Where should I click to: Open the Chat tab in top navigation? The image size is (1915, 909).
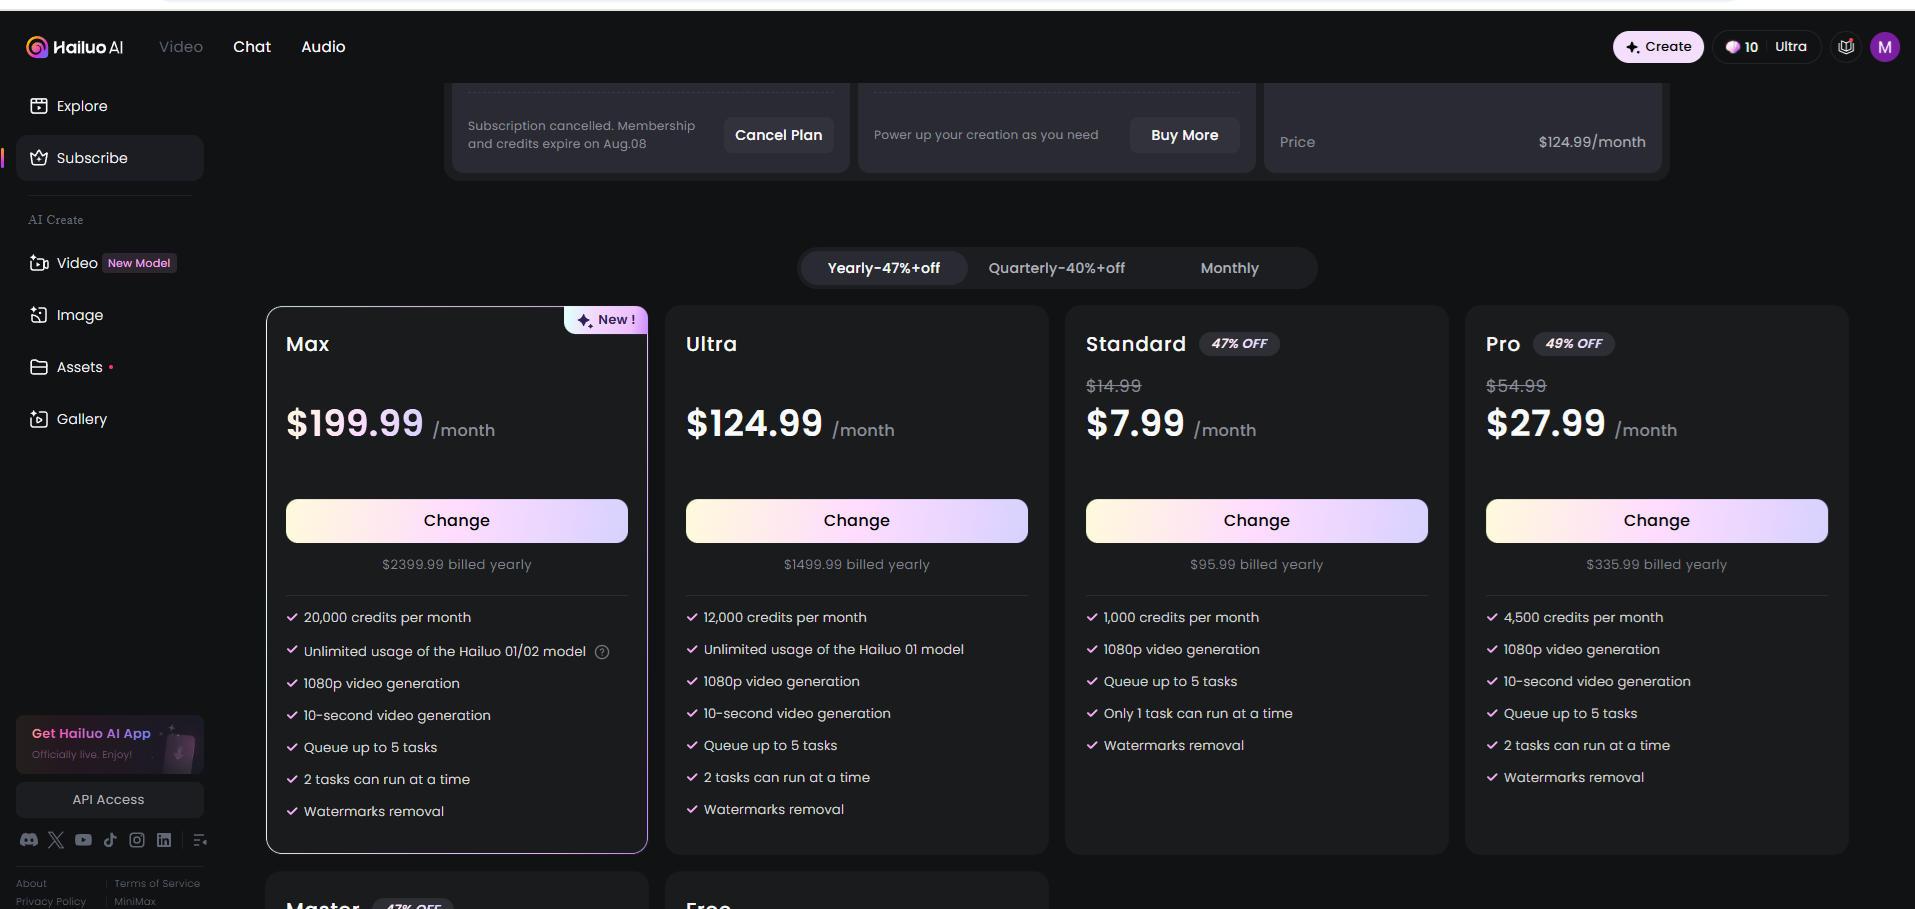[x=252, y=47]
